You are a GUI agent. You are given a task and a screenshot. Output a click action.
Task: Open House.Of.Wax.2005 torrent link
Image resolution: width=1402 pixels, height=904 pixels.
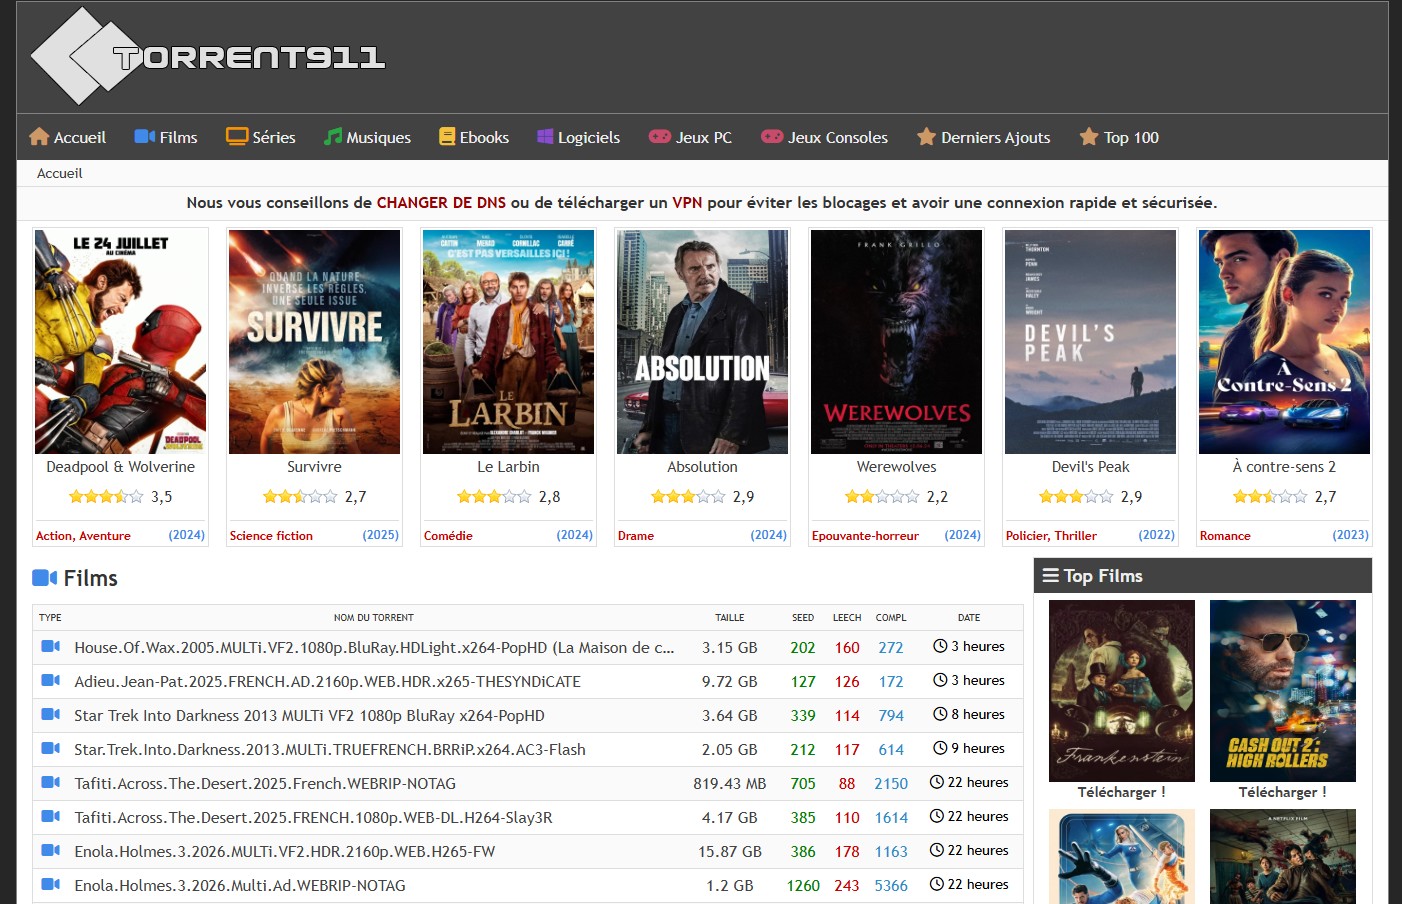pos(374,648)
